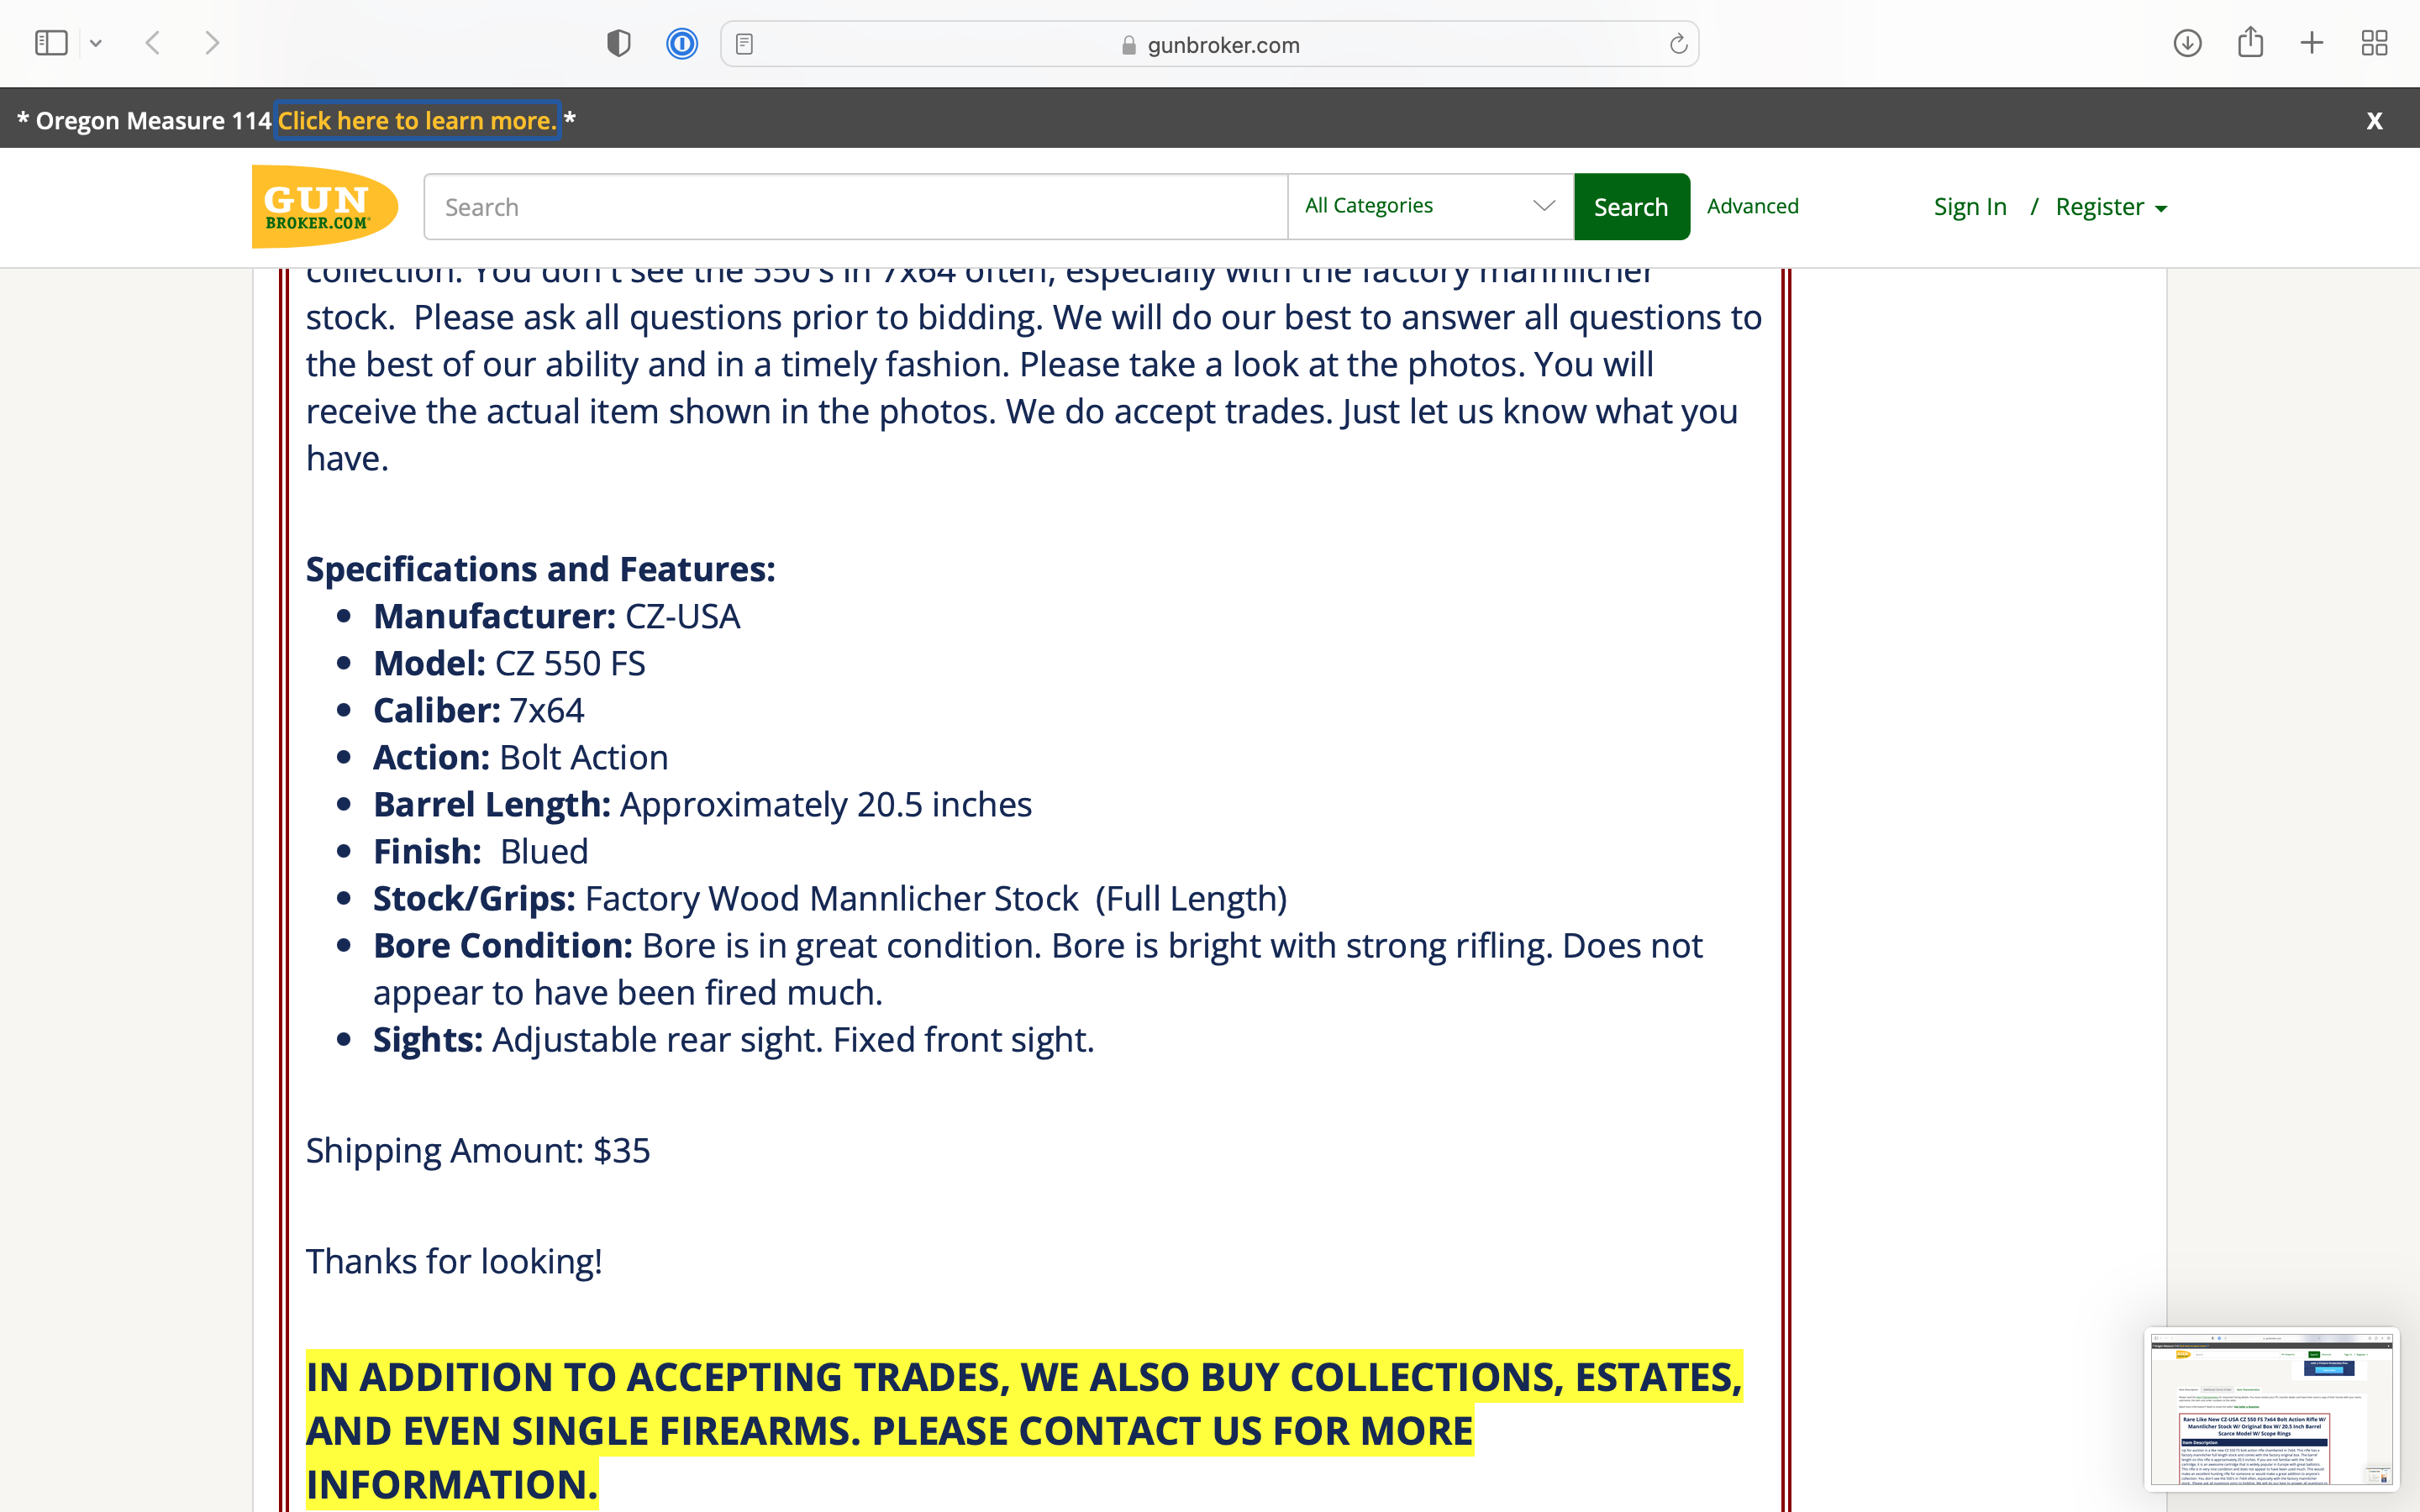The width and height of the screenshot is (2420, 1512).
Task: Click the 'Specifications and Features:' heading
Action: 540,569
